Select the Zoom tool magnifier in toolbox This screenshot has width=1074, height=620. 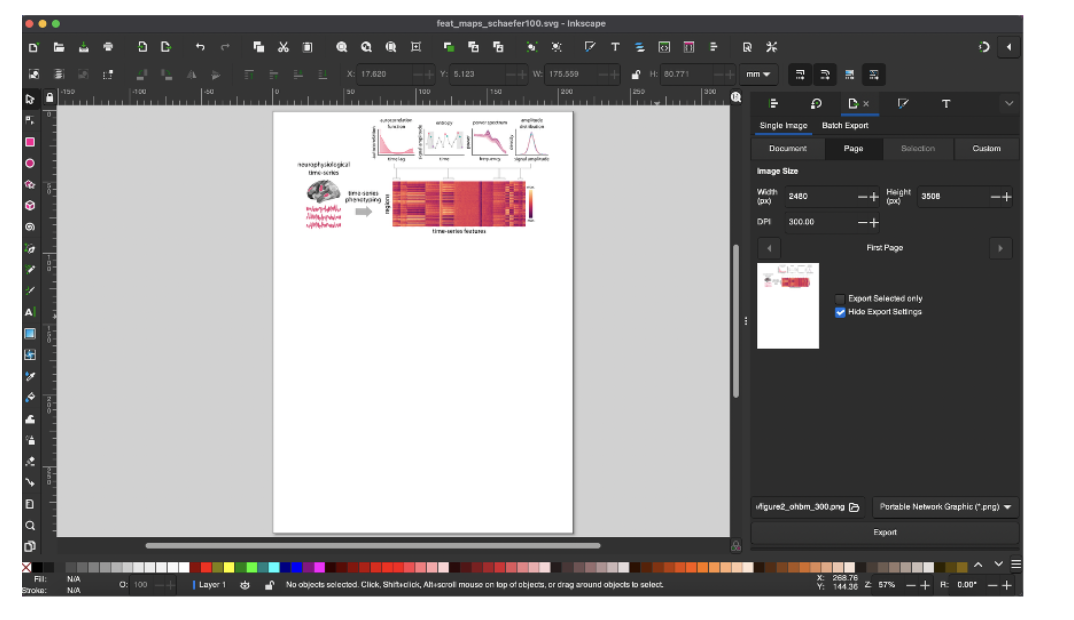coord(30,525)
